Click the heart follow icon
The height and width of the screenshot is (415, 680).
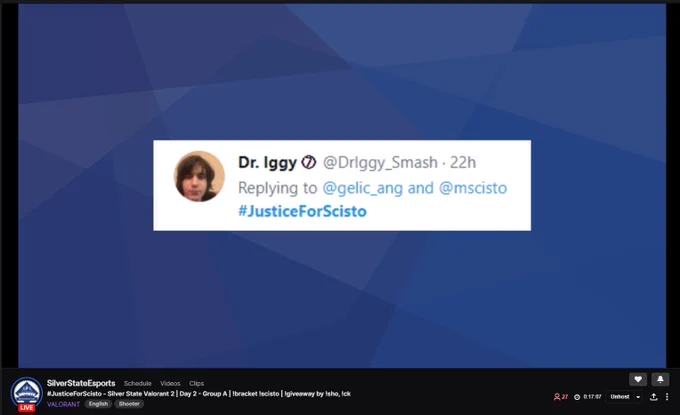point(638,379)
